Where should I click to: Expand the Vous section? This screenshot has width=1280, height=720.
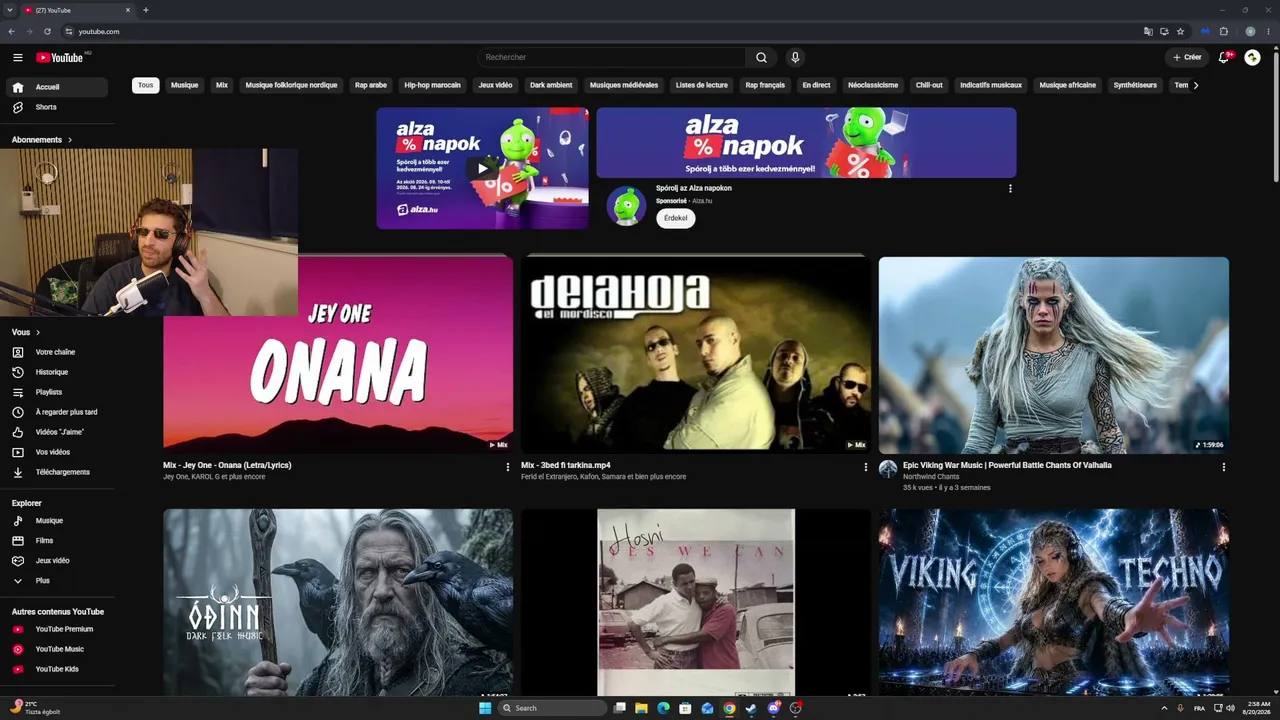pyautogui.click(x=26, y=332)
